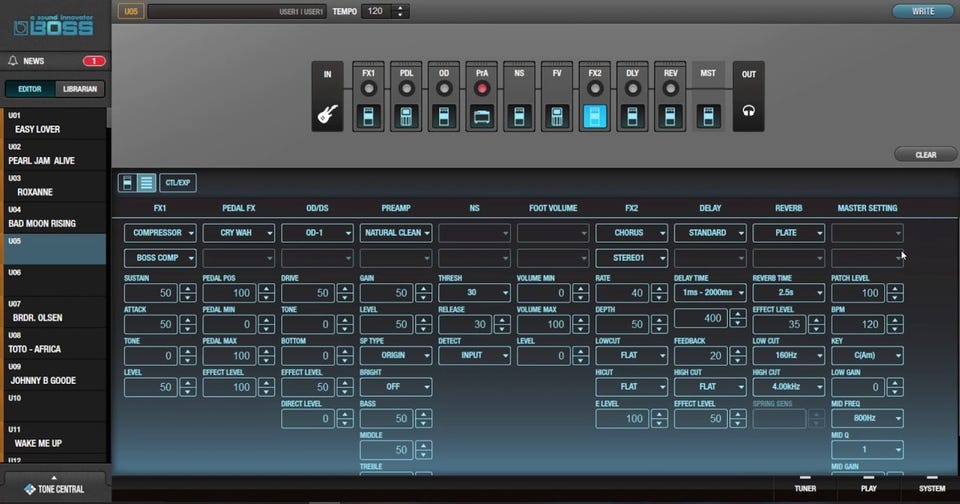Switch to the list layout view icon

coord(146,183)
